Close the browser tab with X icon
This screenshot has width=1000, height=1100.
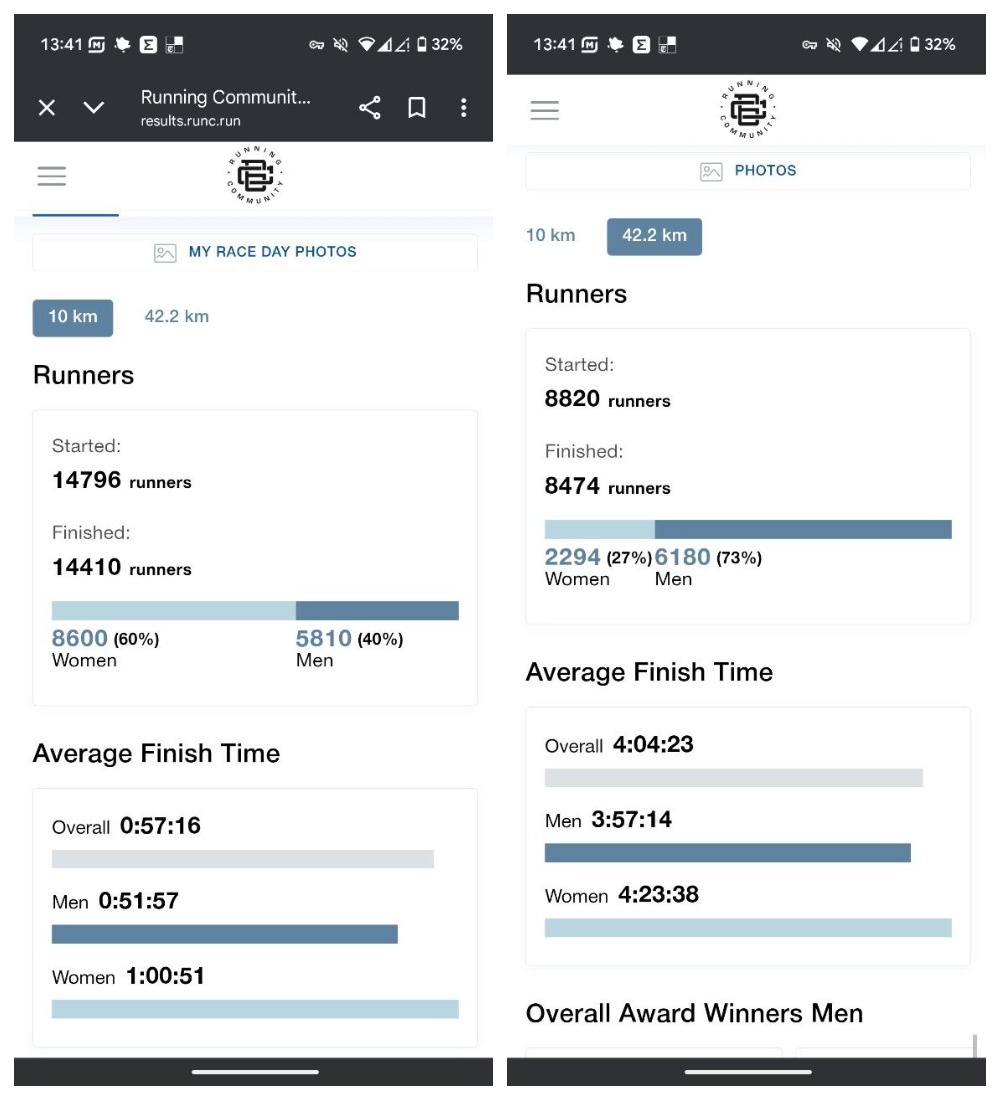pos(47,107)
